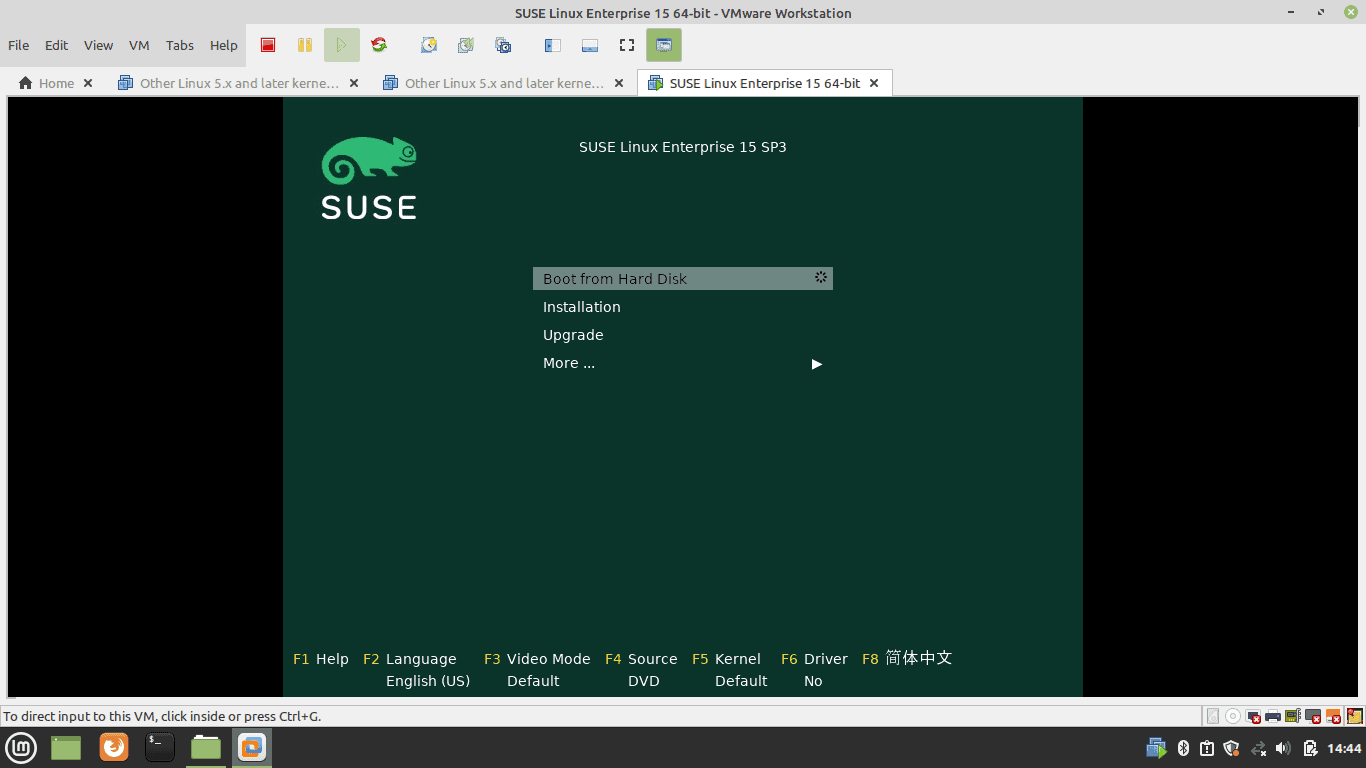Open the Tabs menu
The height and width of the screenshot is (768, 1366).
(180, 45)
